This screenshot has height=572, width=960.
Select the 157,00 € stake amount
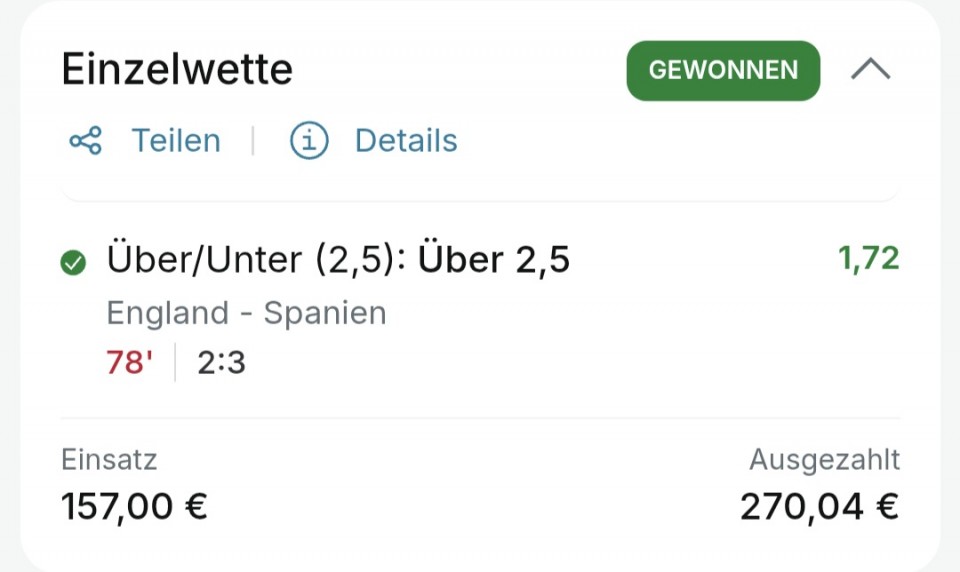tap(134, 507)
